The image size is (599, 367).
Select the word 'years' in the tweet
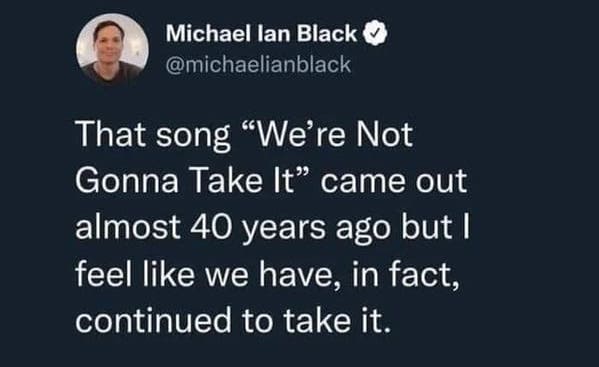point(284,230)
